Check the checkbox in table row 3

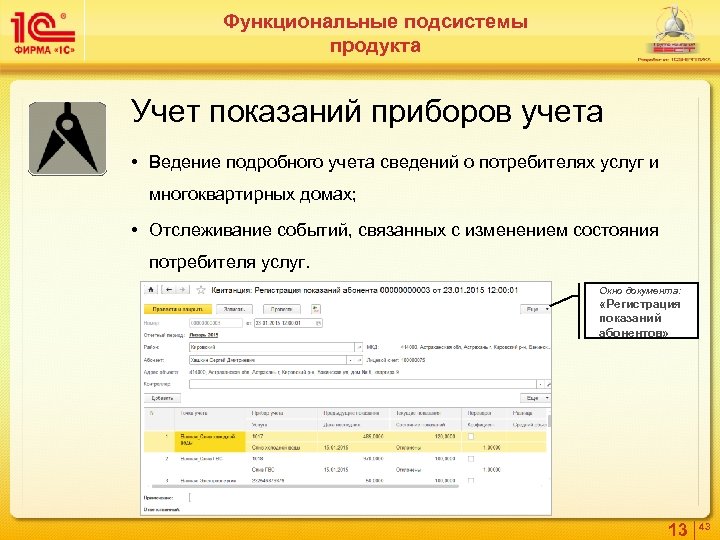pos(471,480)
